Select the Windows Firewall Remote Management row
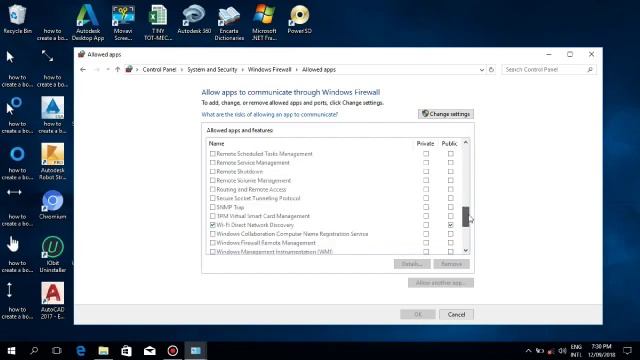640x360 pixels. pyautogui.click(x=334, y=243)
